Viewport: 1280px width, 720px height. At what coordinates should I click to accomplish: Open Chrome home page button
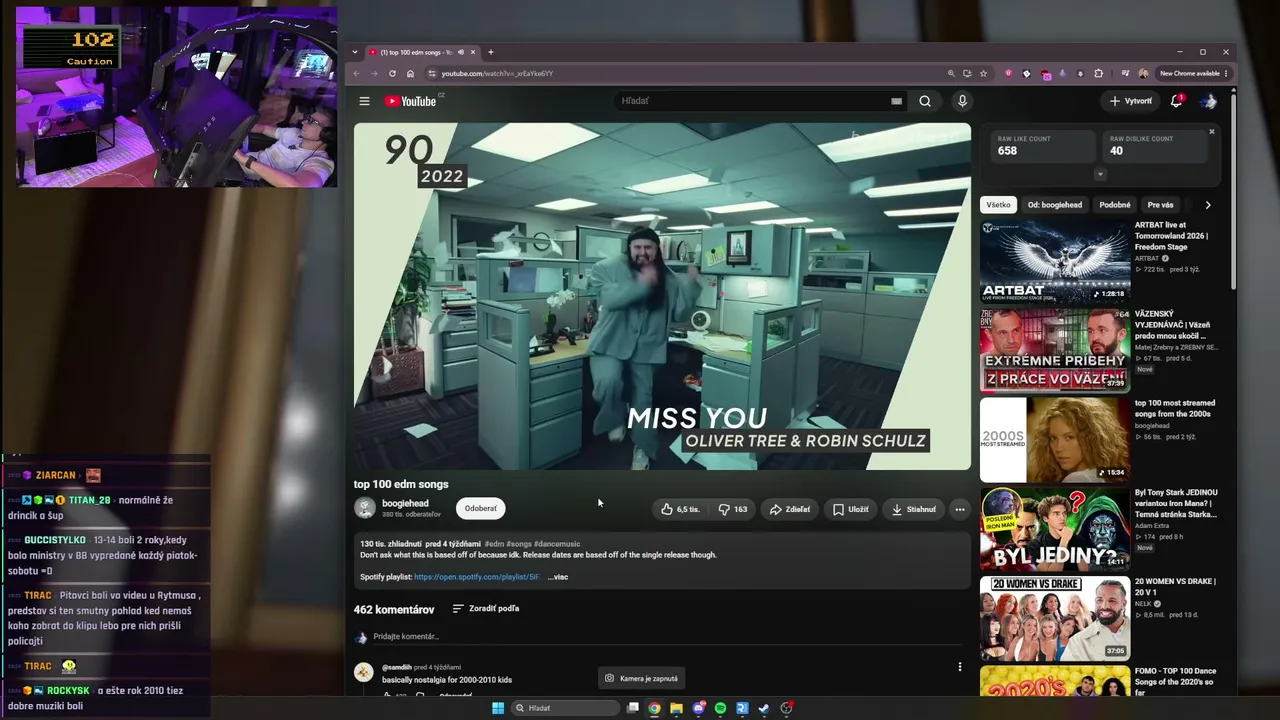410,73
